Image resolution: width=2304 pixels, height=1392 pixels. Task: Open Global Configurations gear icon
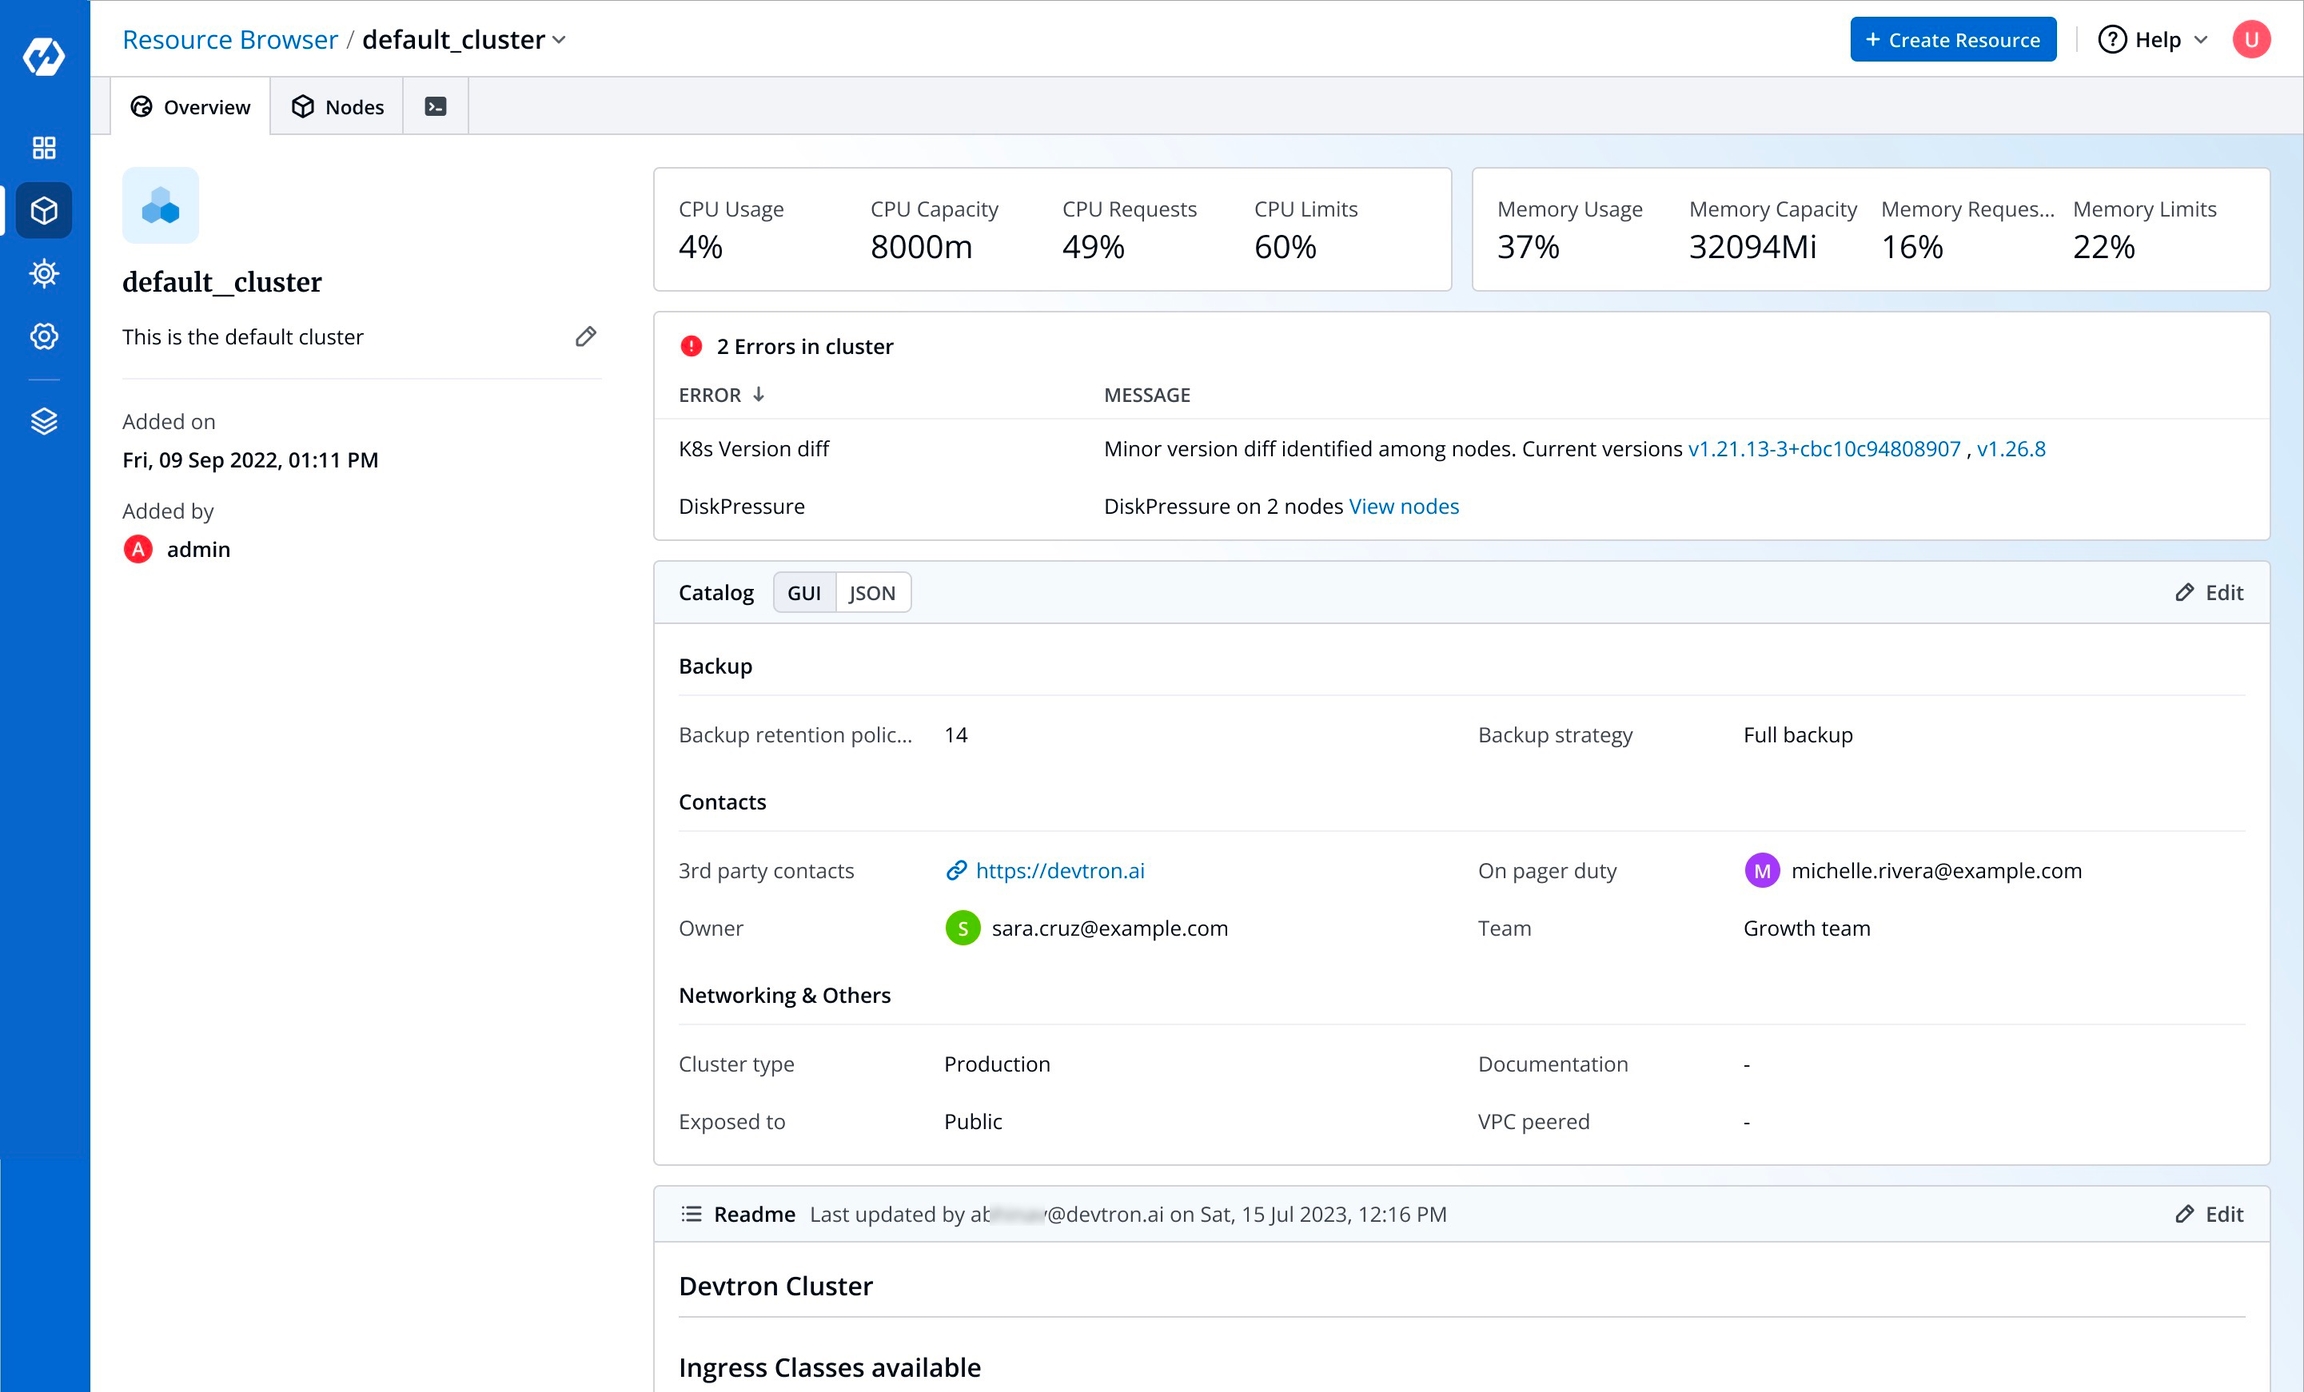tap(44, 336)
